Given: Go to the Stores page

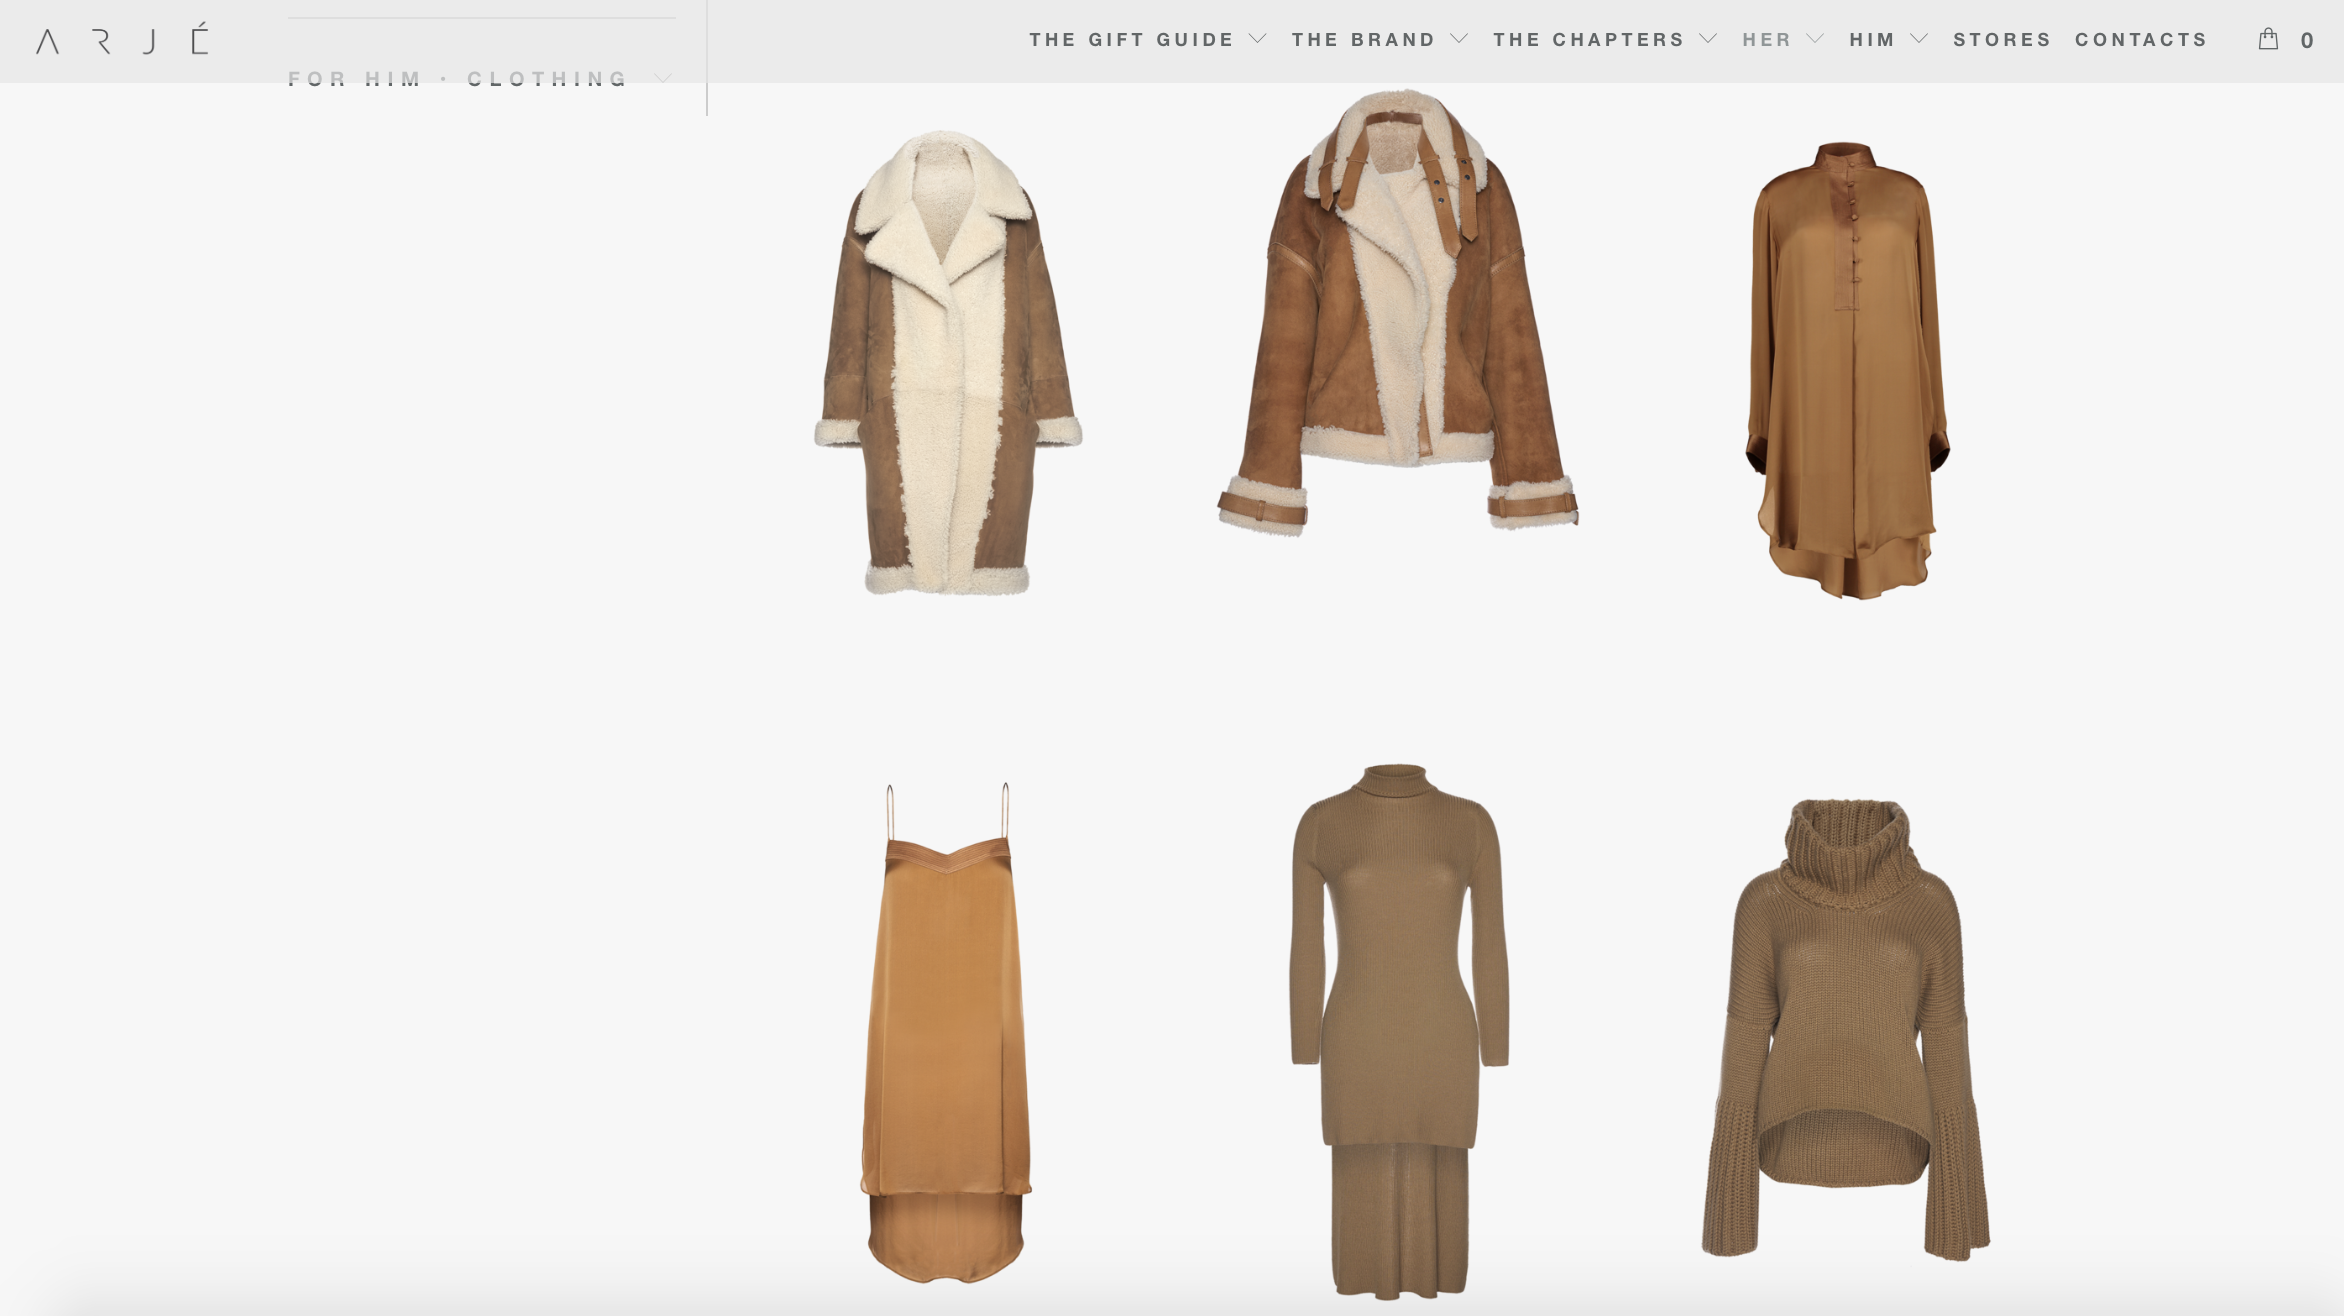Looking at the screenshot, I should [x=2002, y=40].
